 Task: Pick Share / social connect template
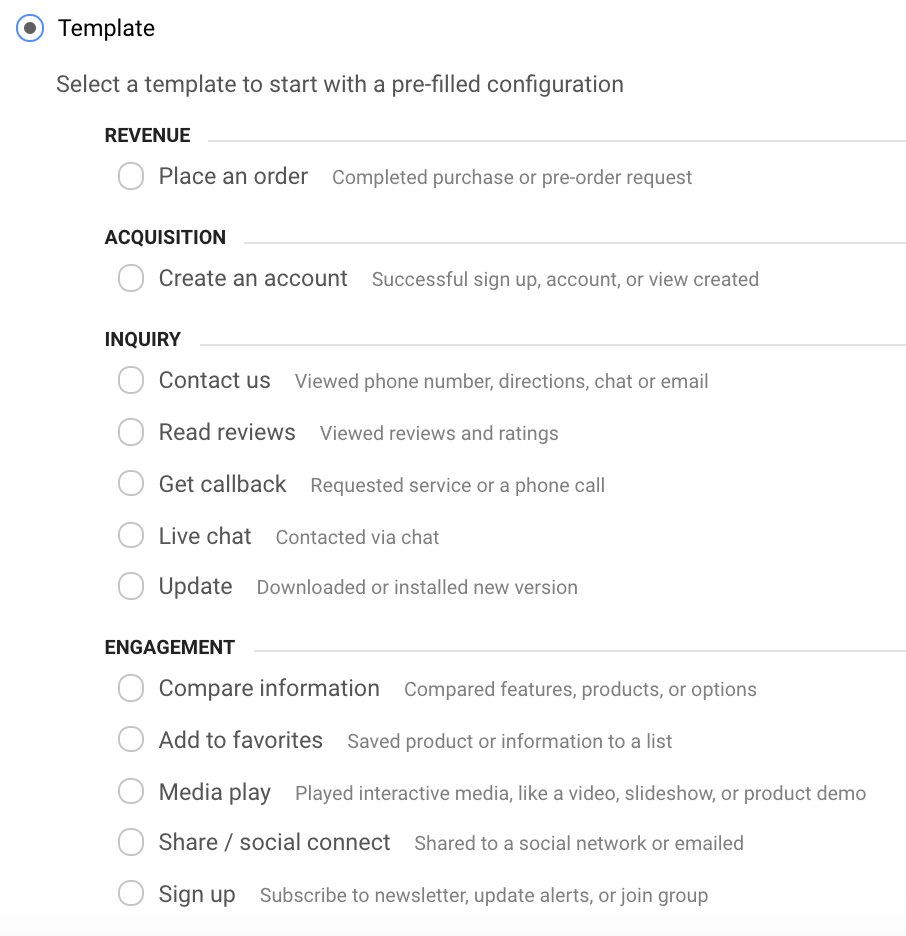[131, 842]
